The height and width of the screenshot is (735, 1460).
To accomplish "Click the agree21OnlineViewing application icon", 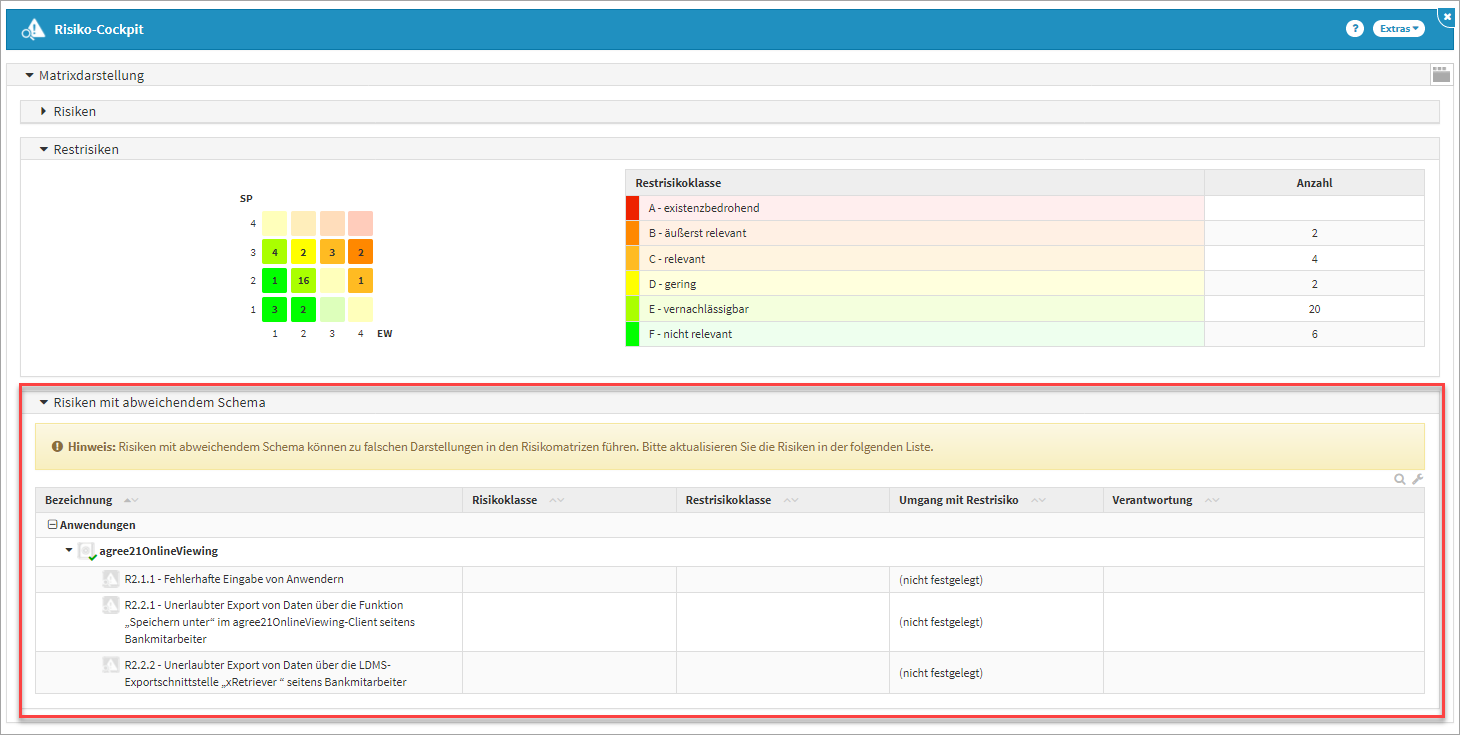I will tap(87, 551).
